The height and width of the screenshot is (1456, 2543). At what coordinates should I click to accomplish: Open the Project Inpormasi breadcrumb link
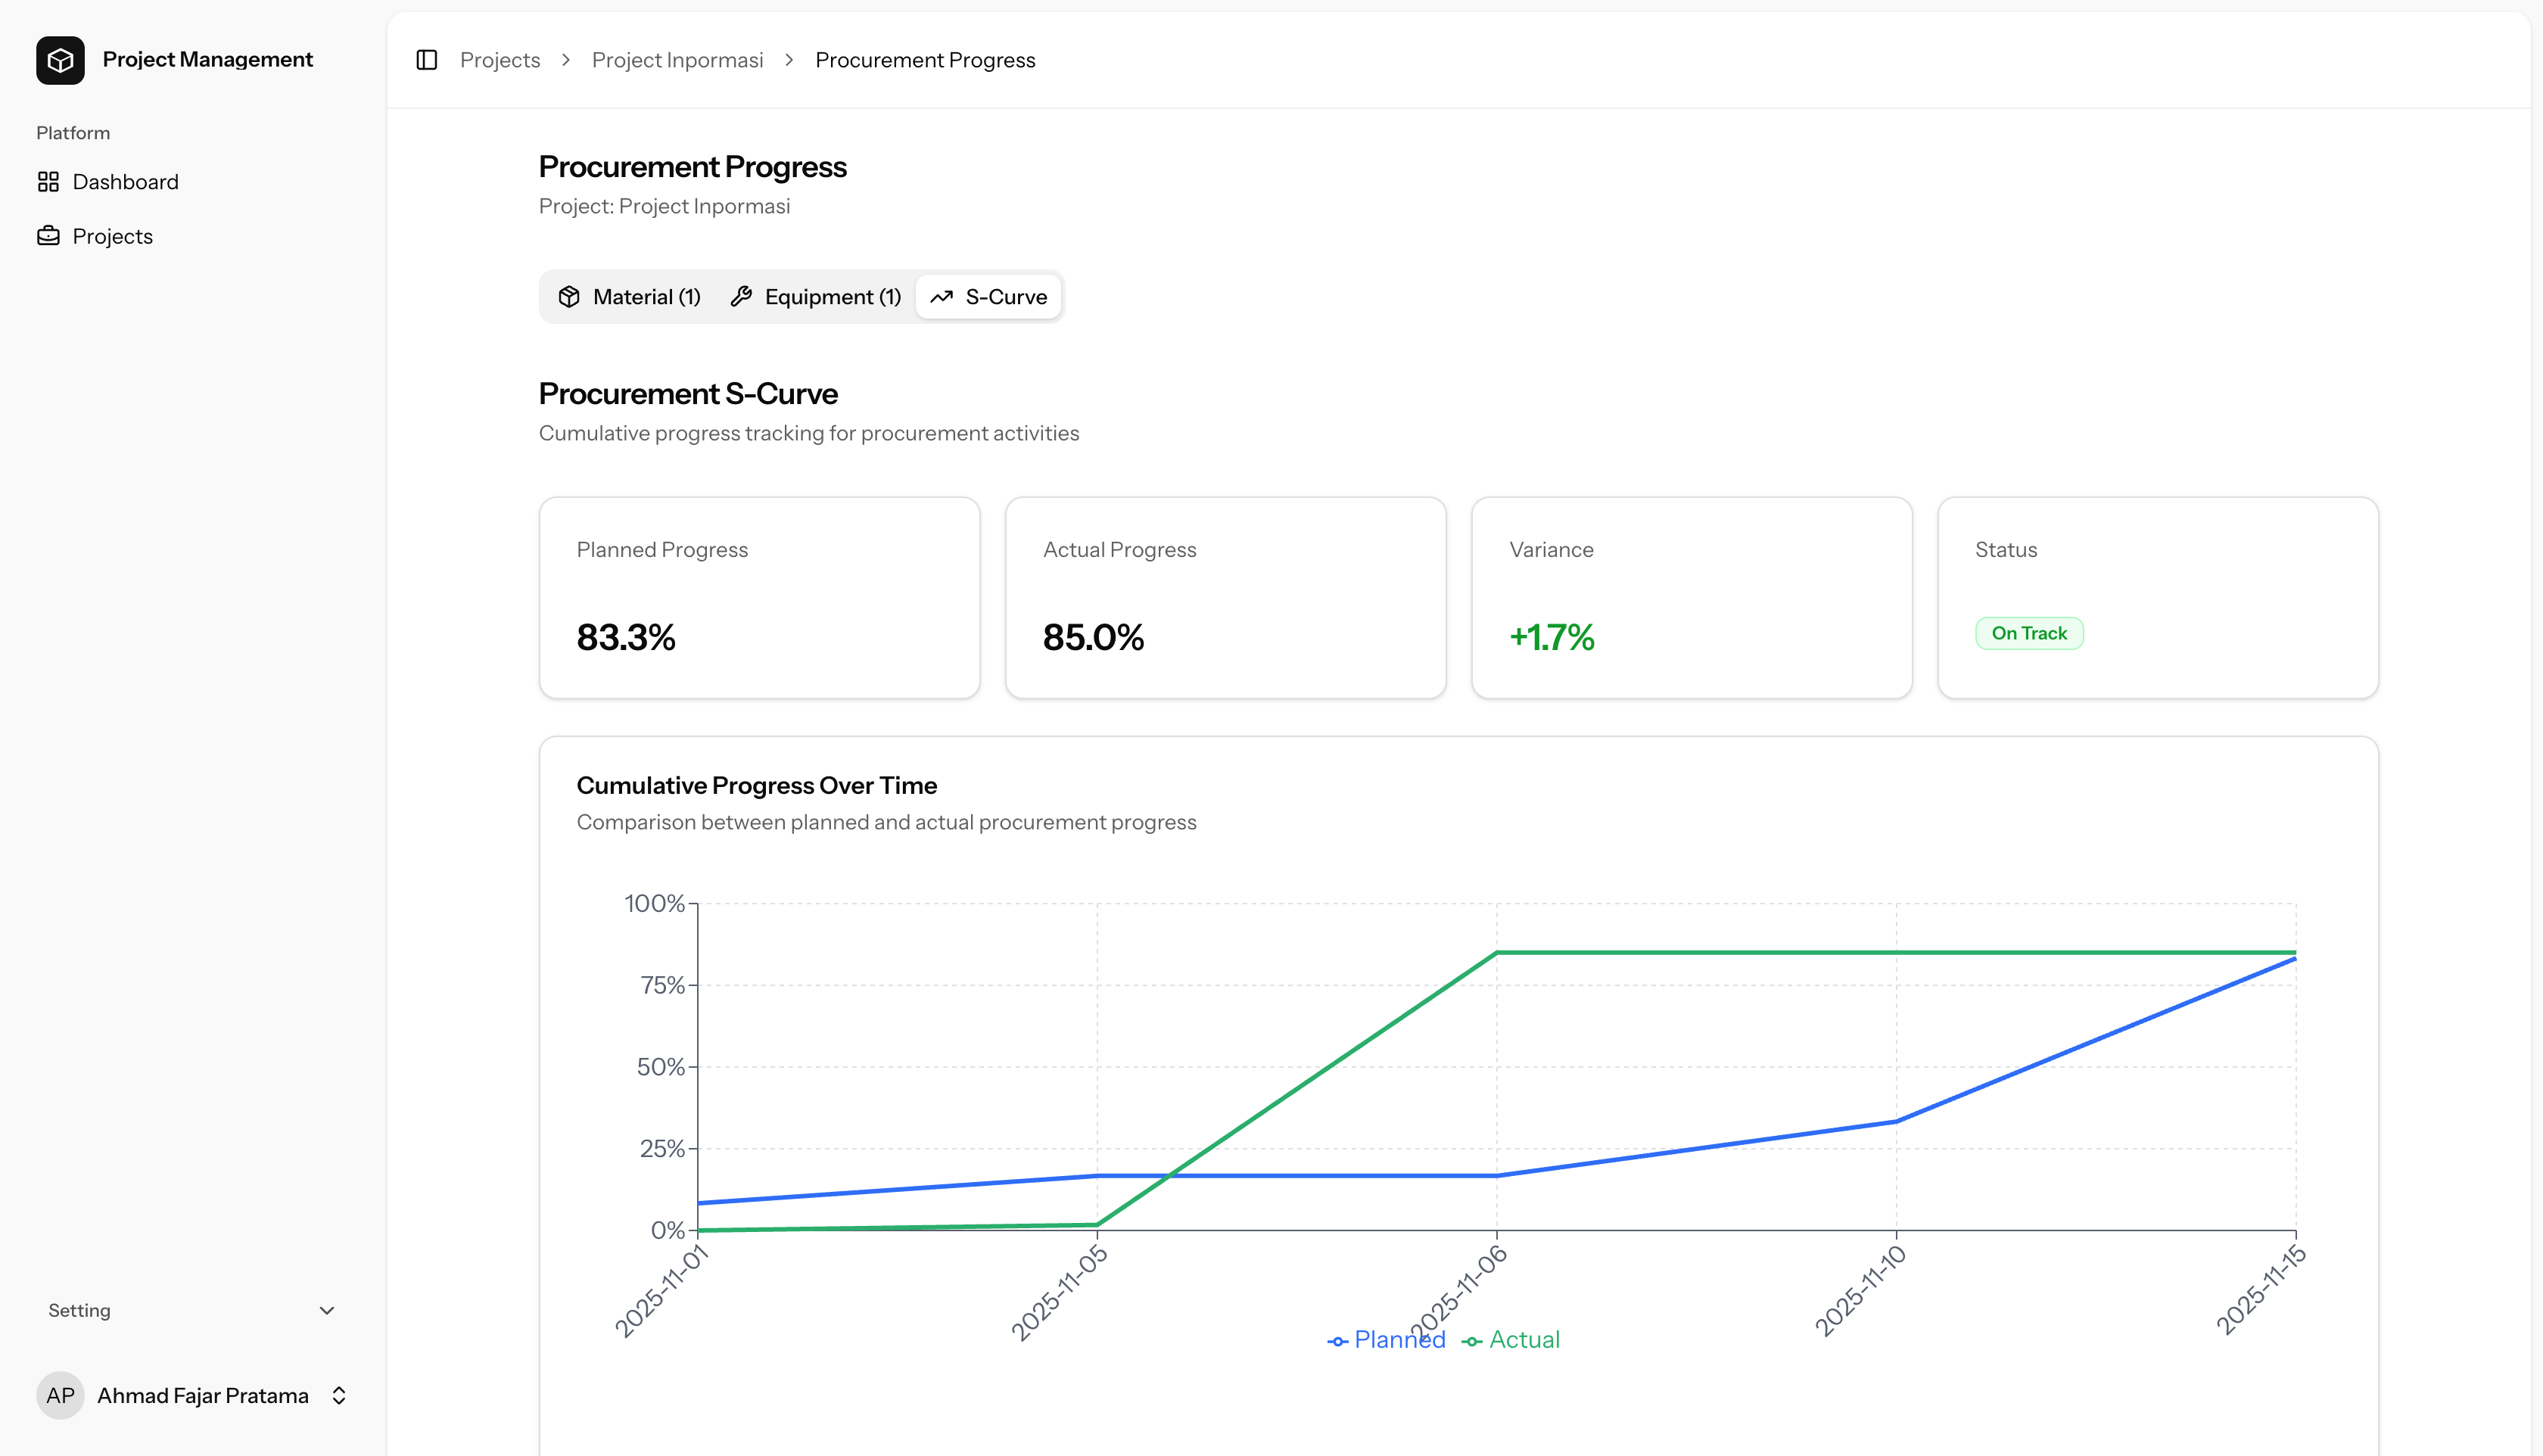click(x=677, y=60)
